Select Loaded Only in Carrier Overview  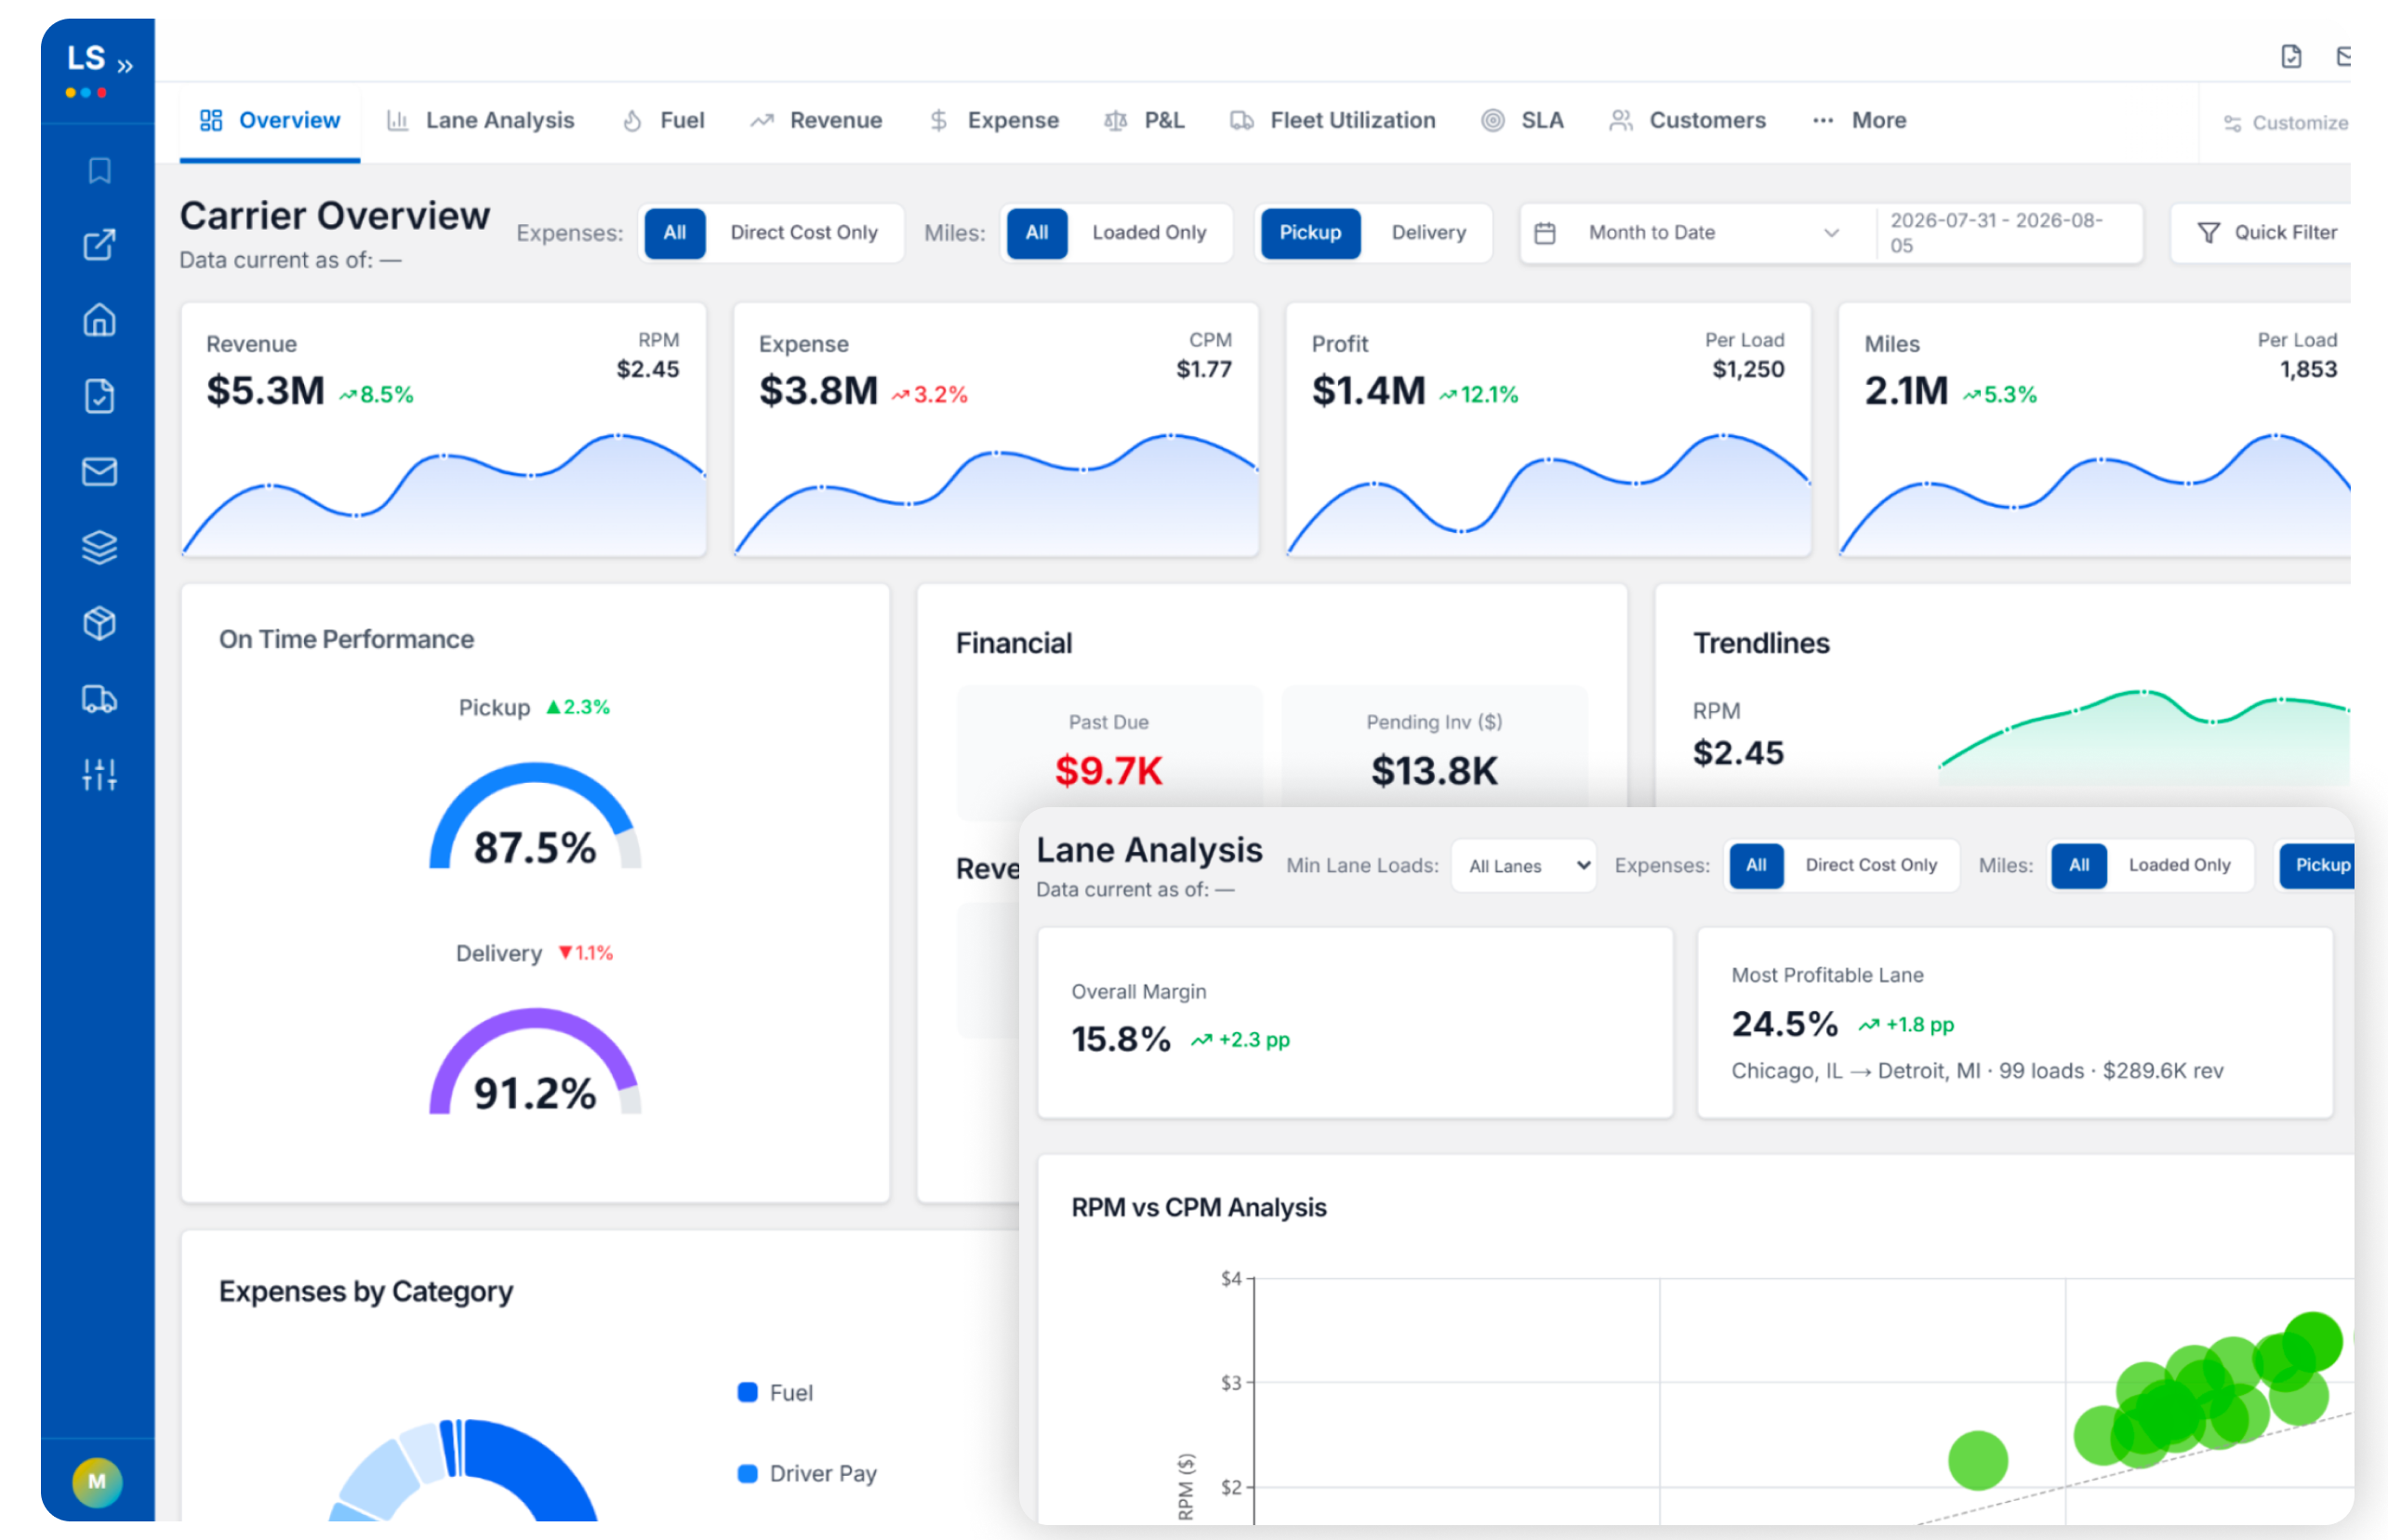click(x=1149, y=233)
